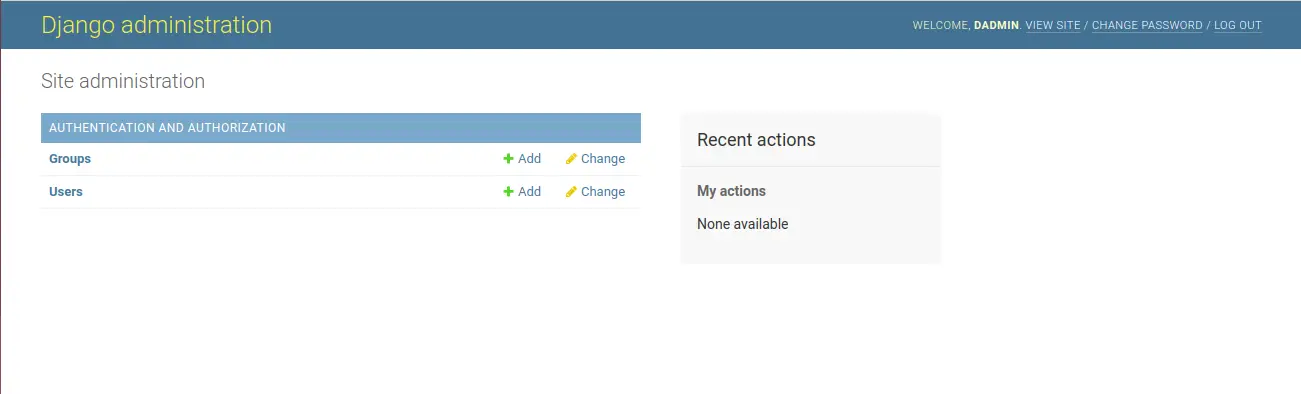This screenshot has width=1301, height=394.
Task: Open the Groups model link
Action: tap(70, 159)
